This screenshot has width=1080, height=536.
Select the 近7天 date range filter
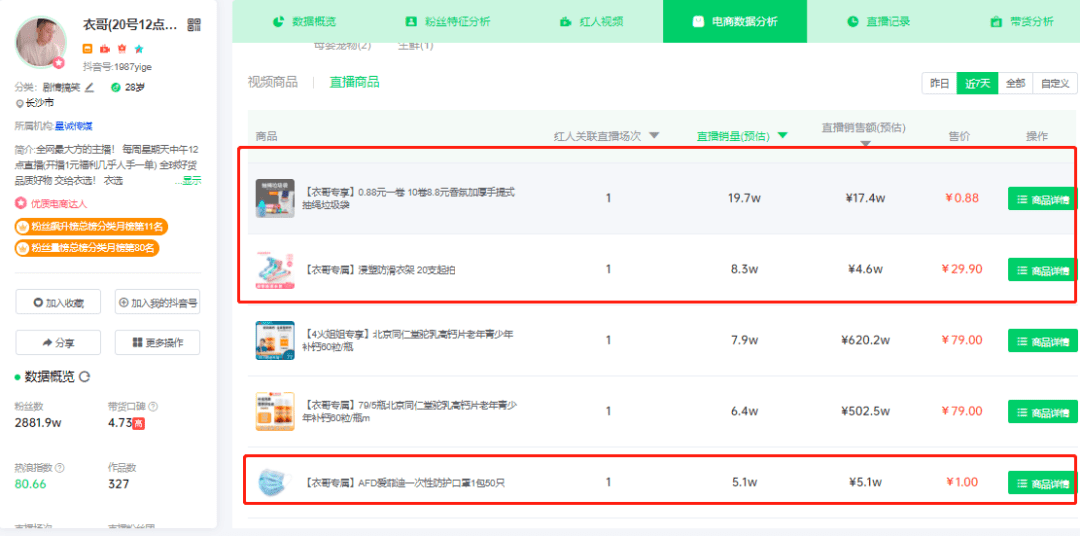point(977,83)
